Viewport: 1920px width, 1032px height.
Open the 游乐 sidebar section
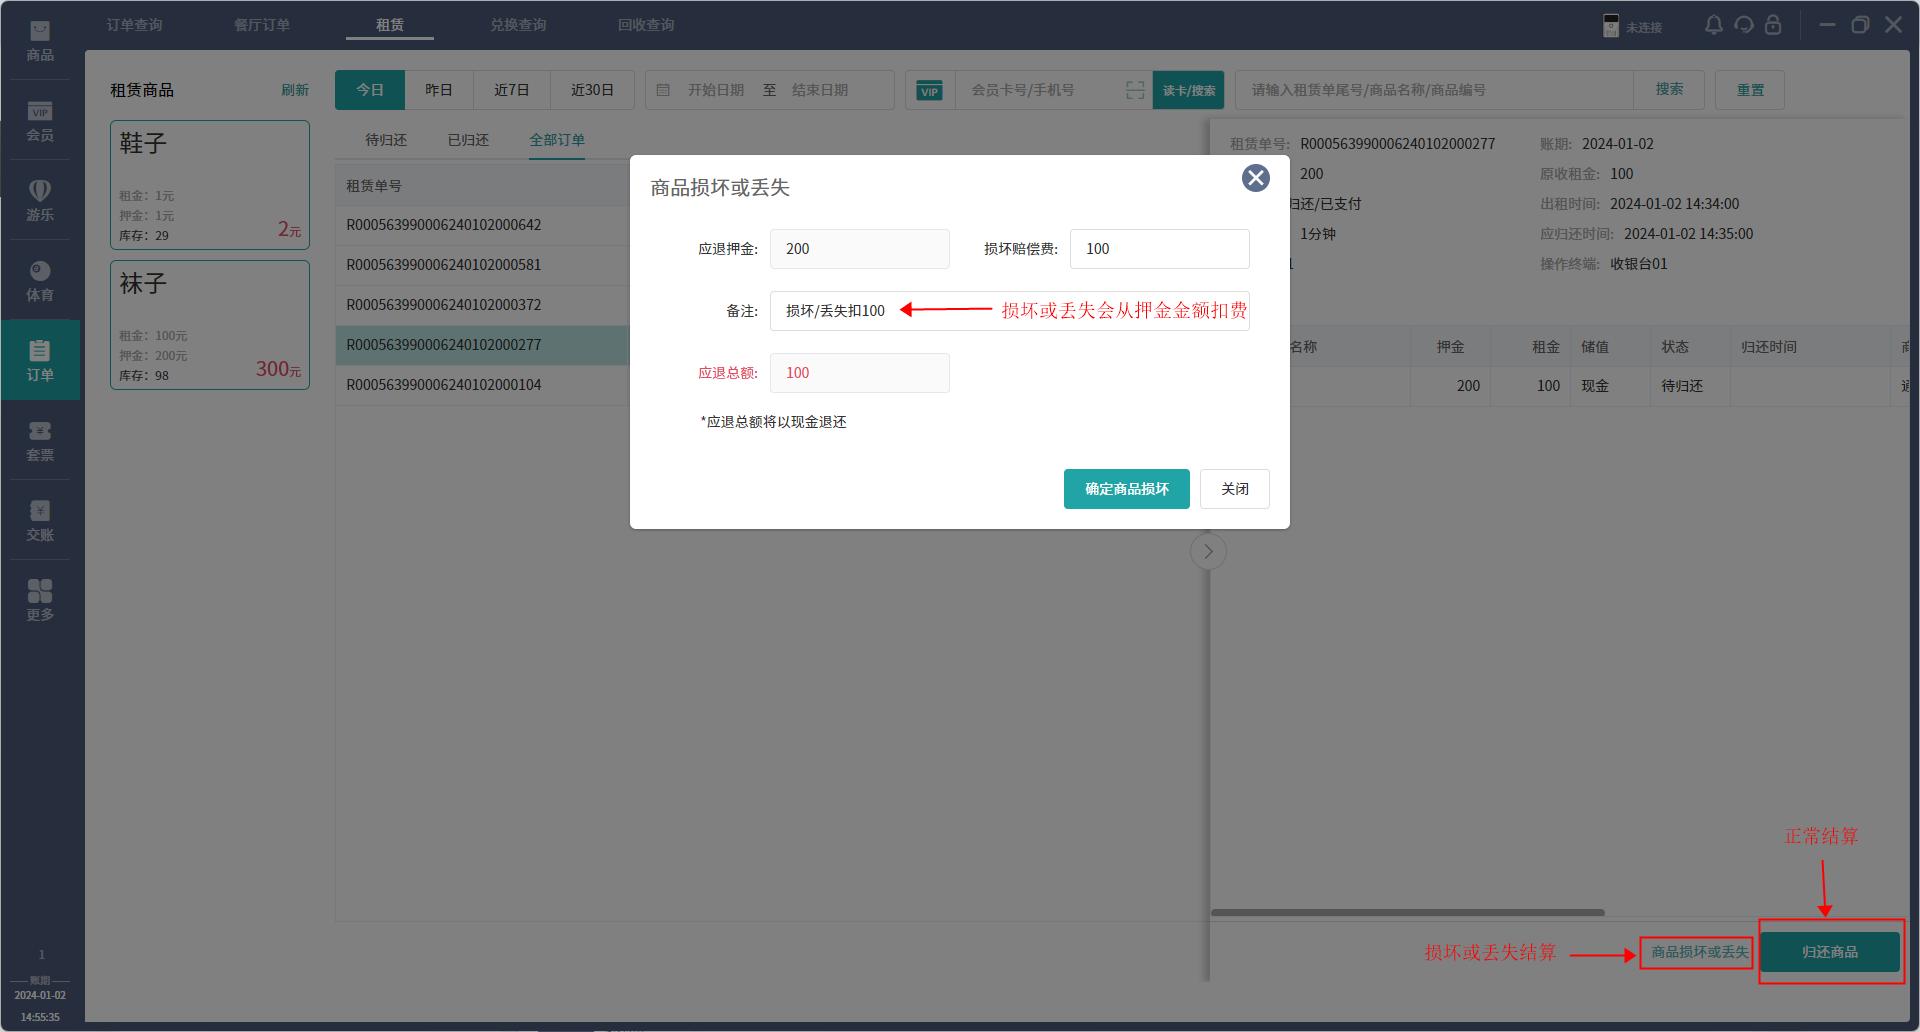[x=40, y=200]
